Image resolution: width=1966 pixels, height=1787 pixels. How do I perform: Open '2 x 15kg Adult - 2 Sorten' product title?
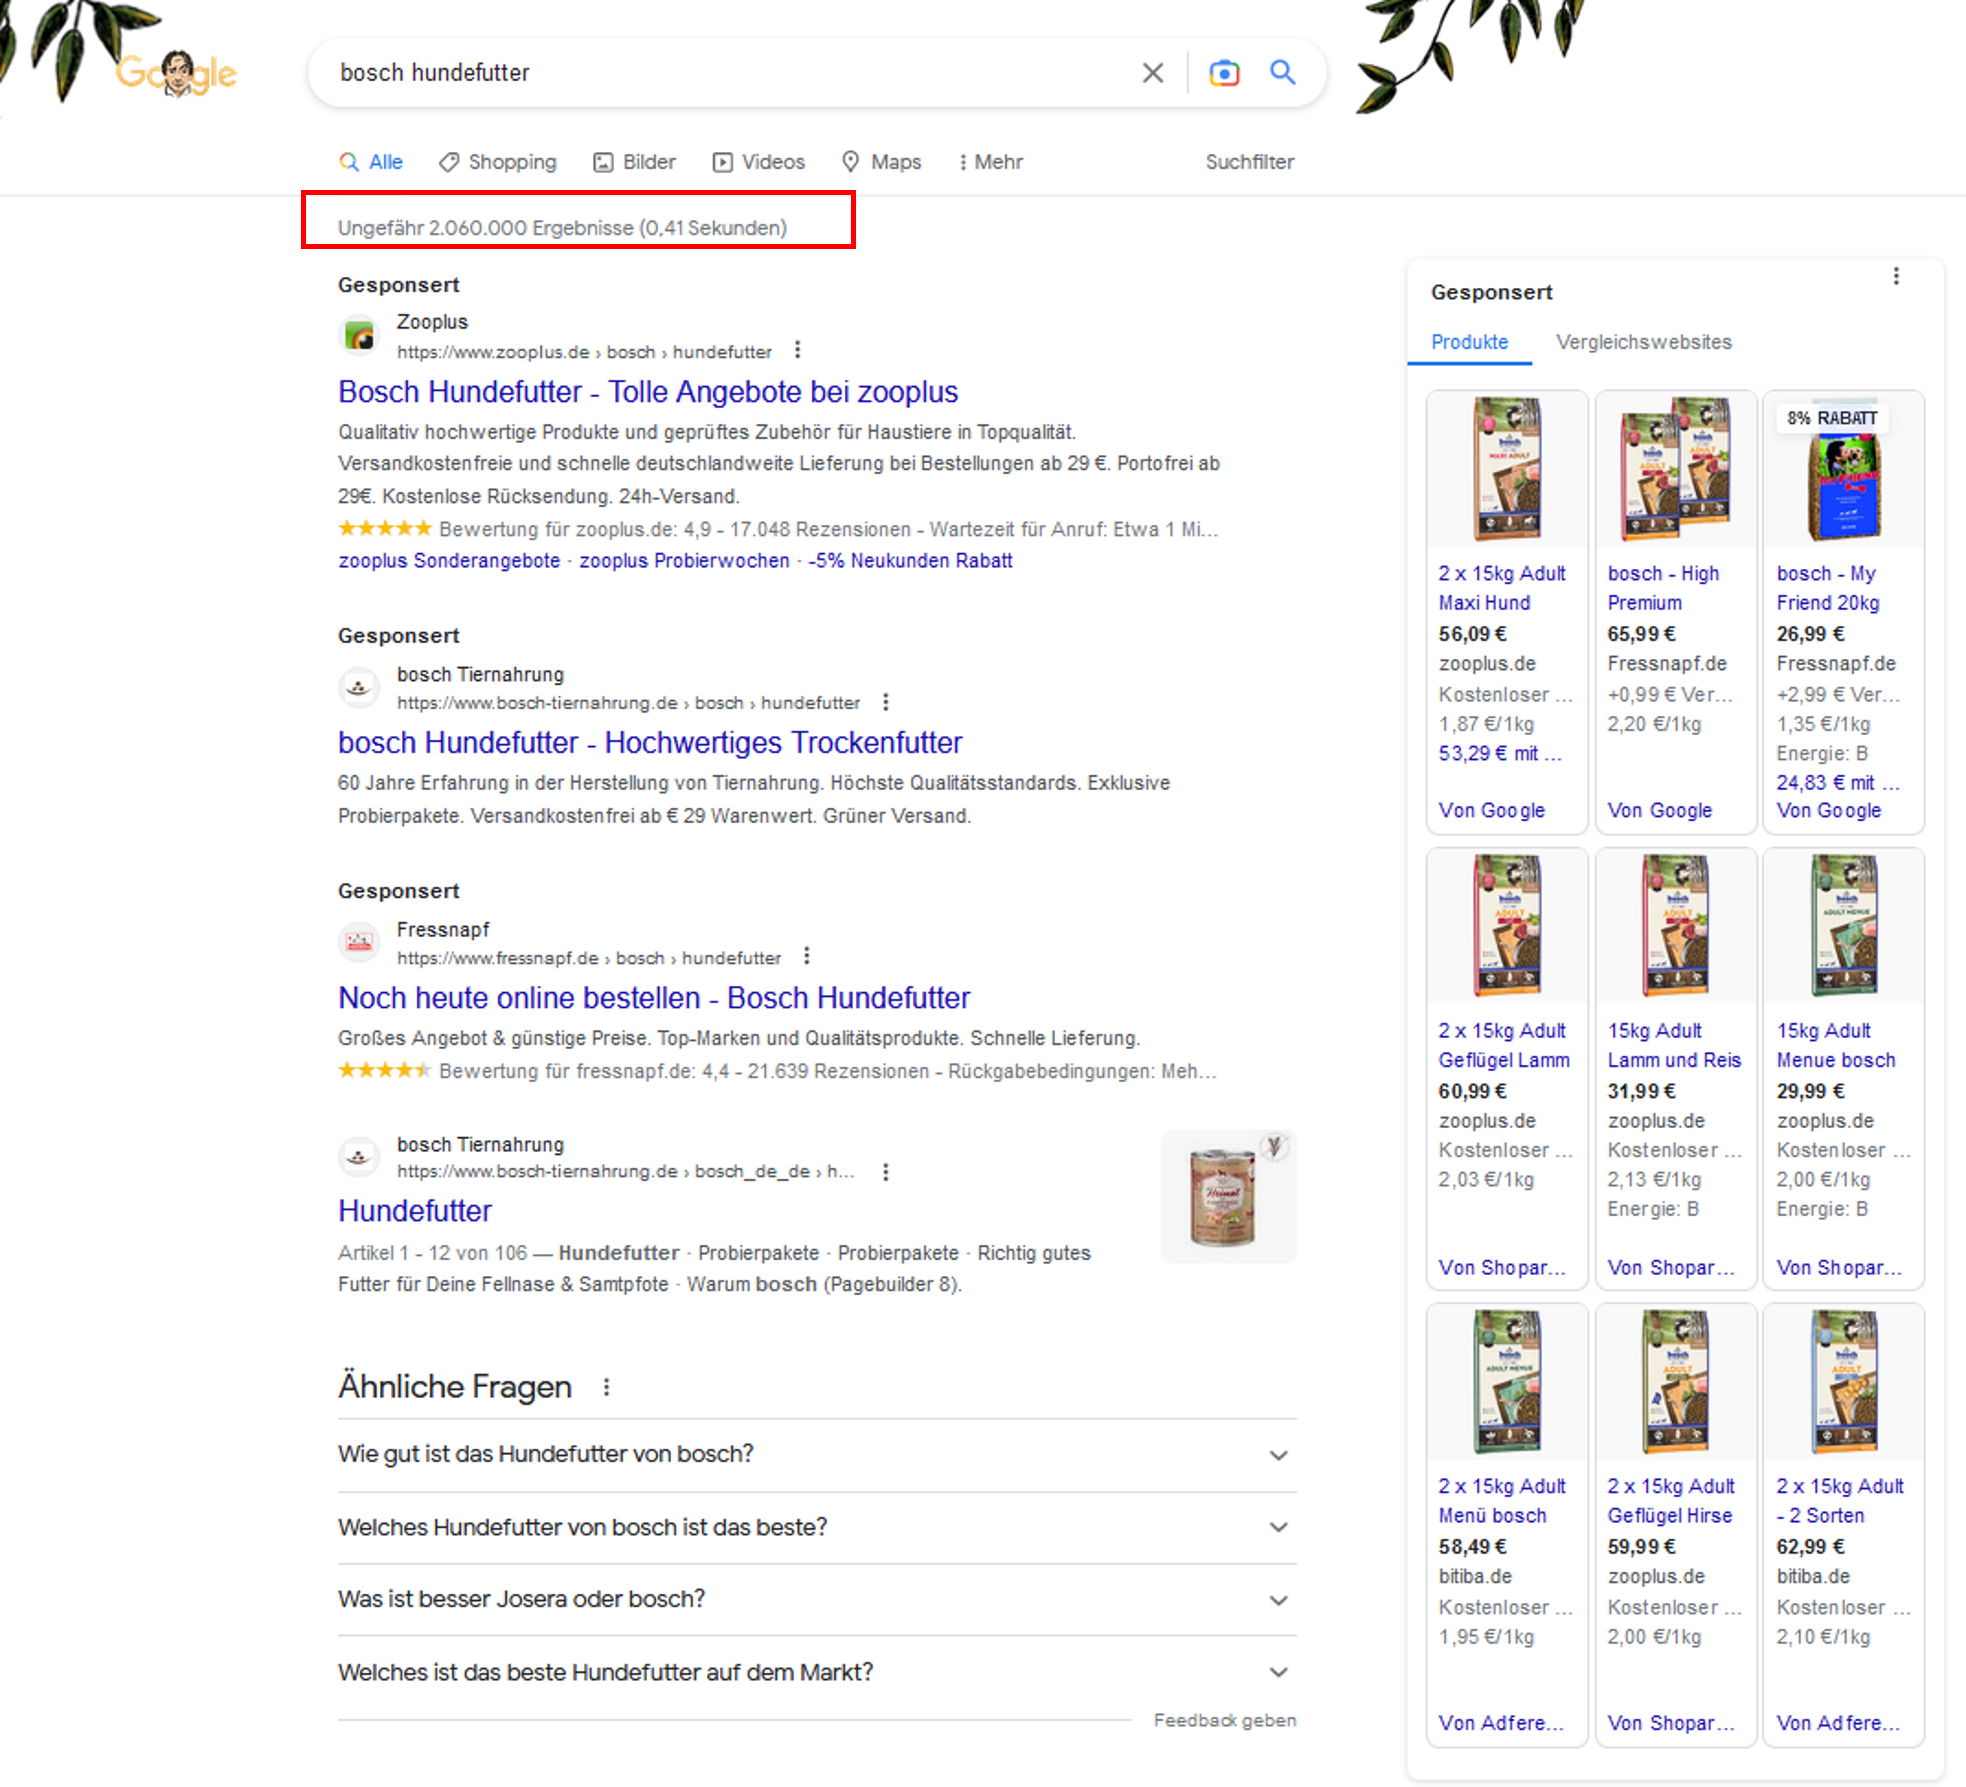(1840, 1501)
